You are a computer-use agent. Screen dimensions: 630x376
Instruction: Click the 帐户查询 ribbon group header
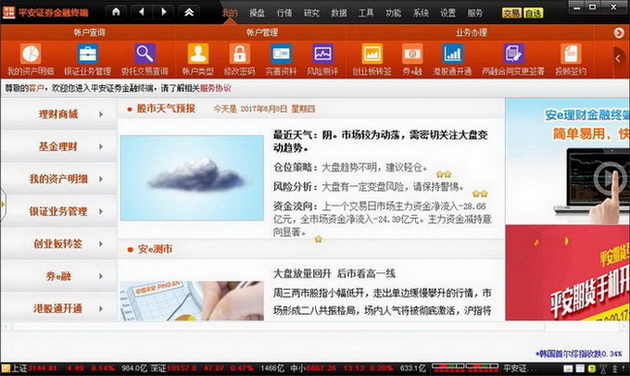[x=89, y=33]
